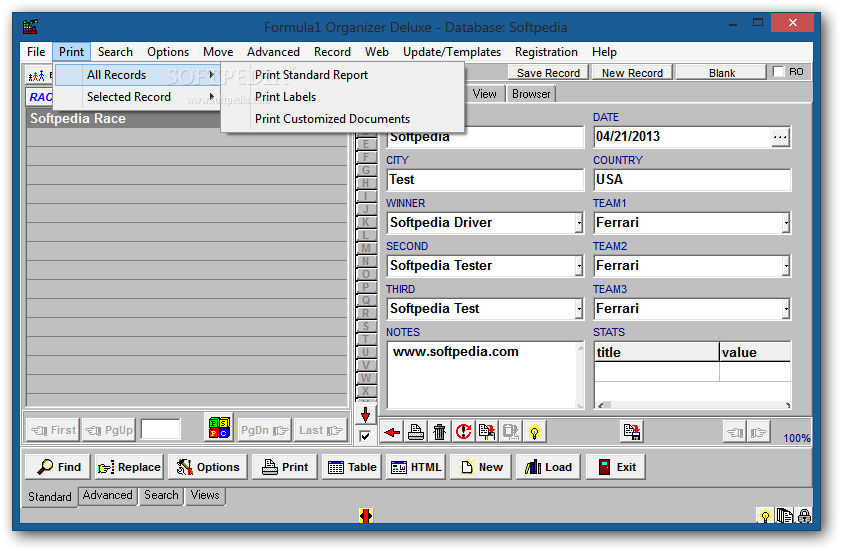The width and height of the screenshot is (841, 551).
Task: Choose Print Customized Documents
Action: tap(342, 119)
